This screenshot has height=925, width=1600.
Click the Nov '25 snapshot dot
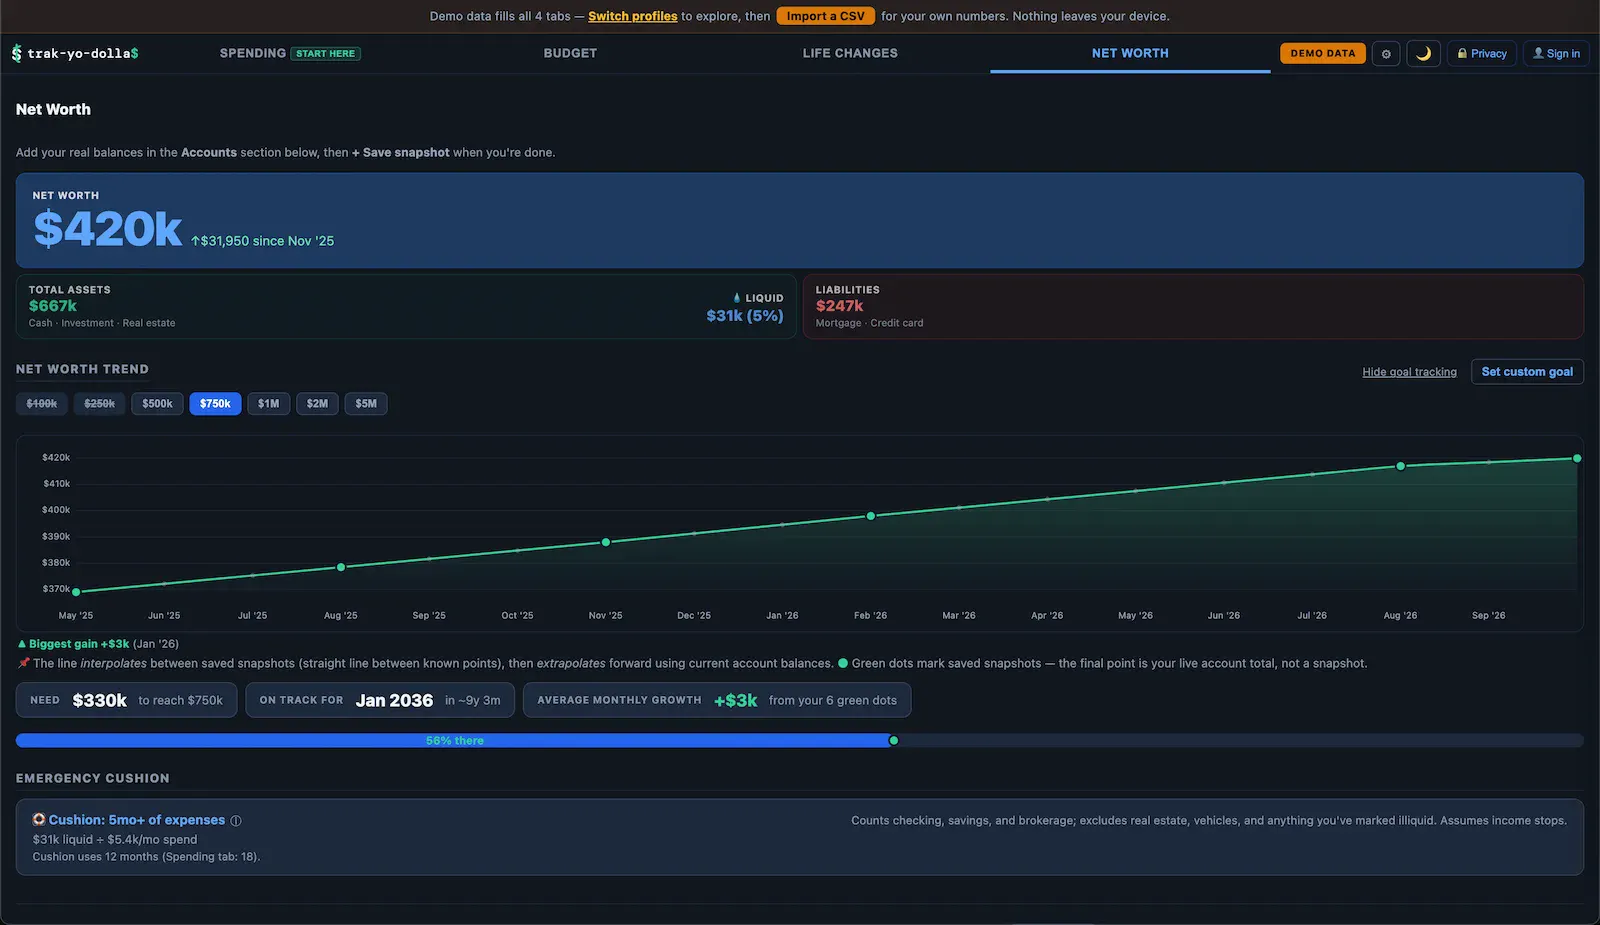(x=606, y=542)
